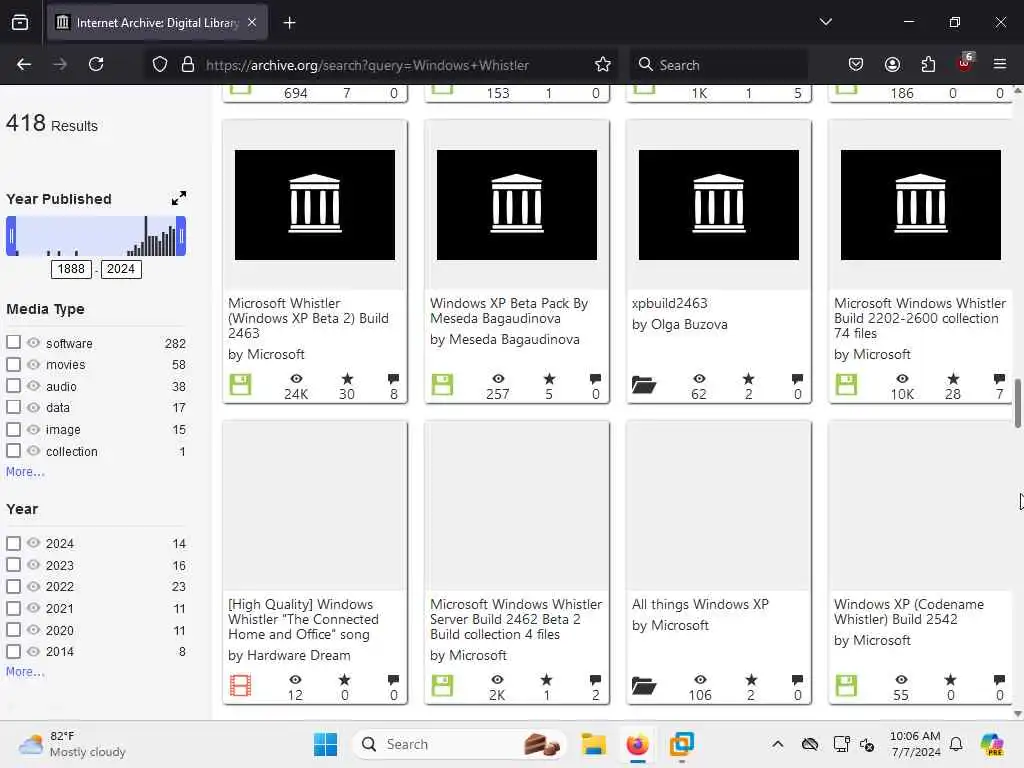The height and width of the screenshot is (768, 1024).
Task: Check the 2024 year filter
Action: [x=13, y=543]
